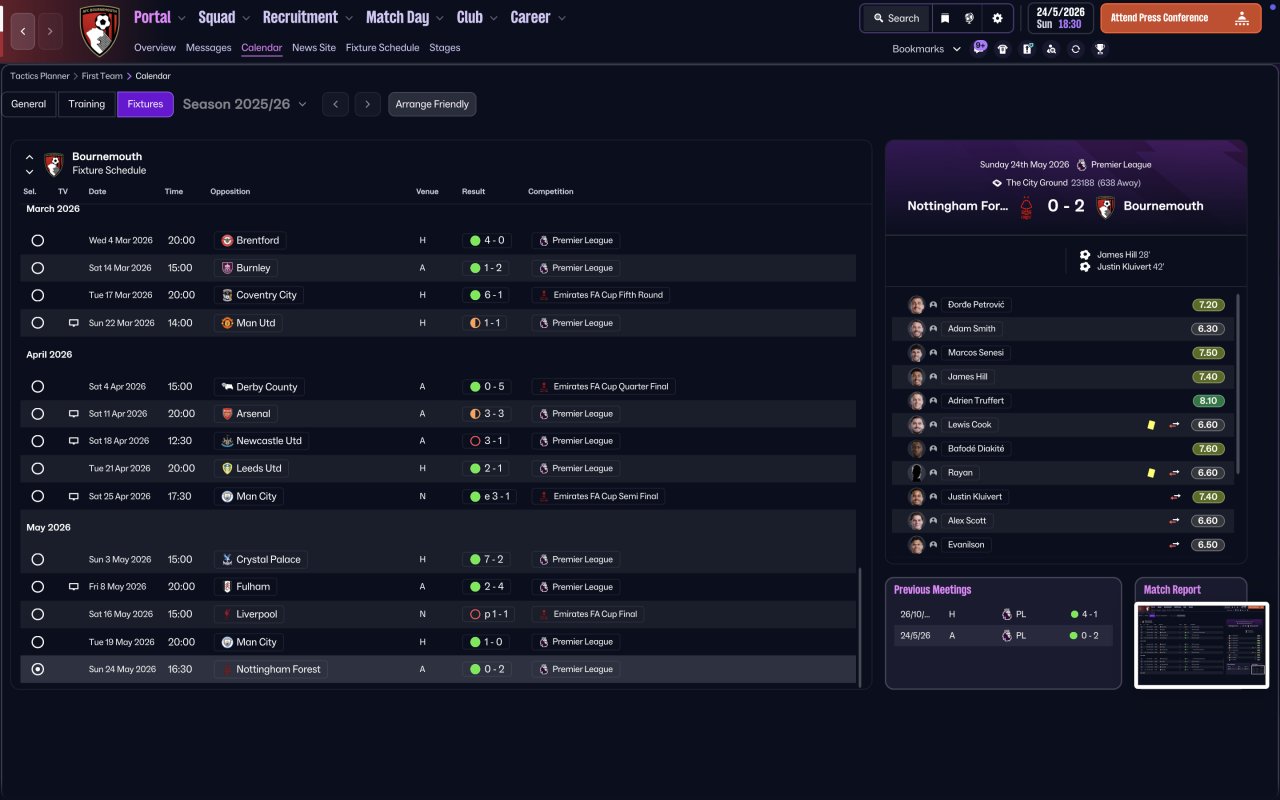This screenshot has width=1280, height=800.
Task: Click Justin Kluivert's substitution arrows icon
Action: pos(1175,497)
